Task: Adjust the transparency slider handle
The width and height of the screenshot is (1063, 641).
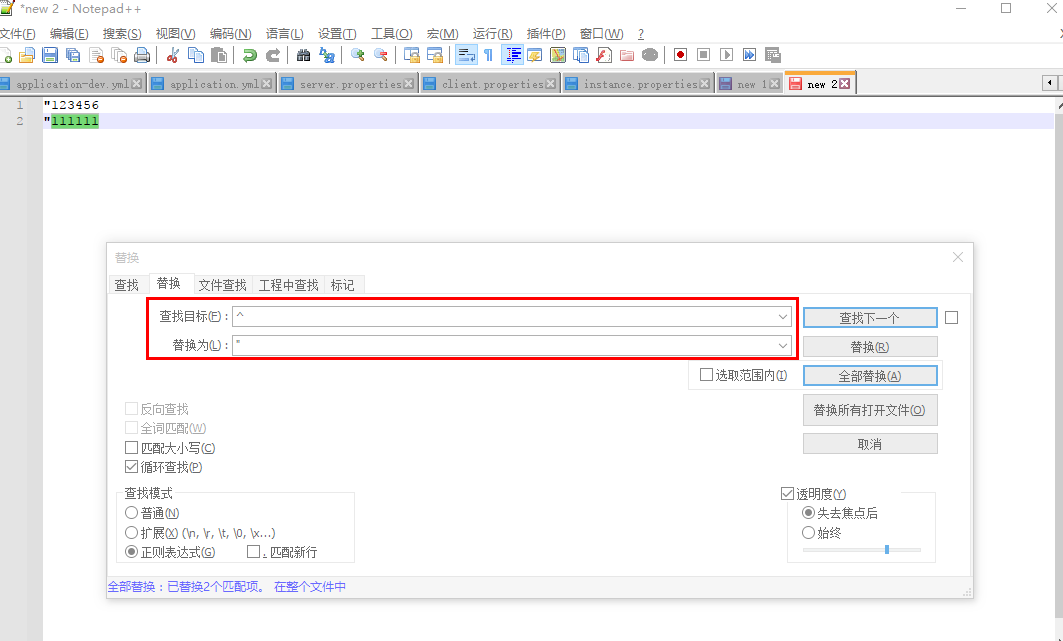Action: 887,550
